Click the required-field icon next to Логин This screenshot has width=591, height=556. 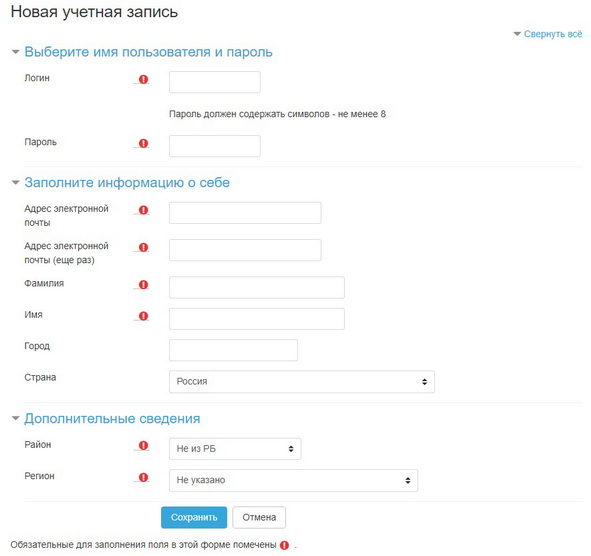point(143,79)
